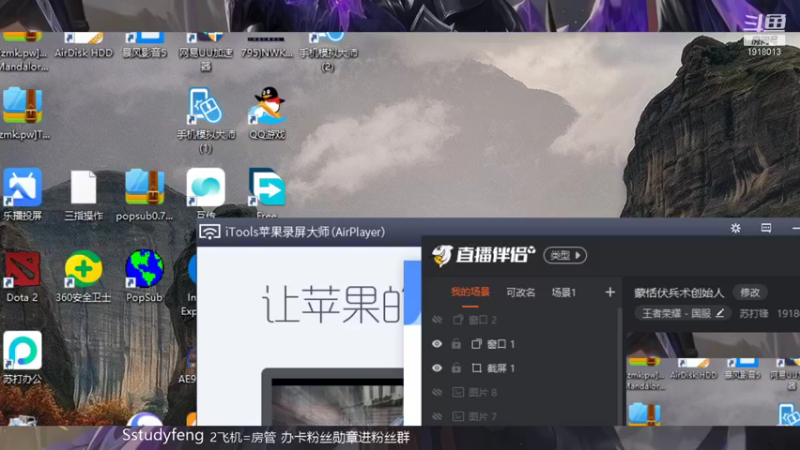Toggle the lock on the 窗口 1 source
The width and height of the screenshot is (800, 450).
coord(456,344)
